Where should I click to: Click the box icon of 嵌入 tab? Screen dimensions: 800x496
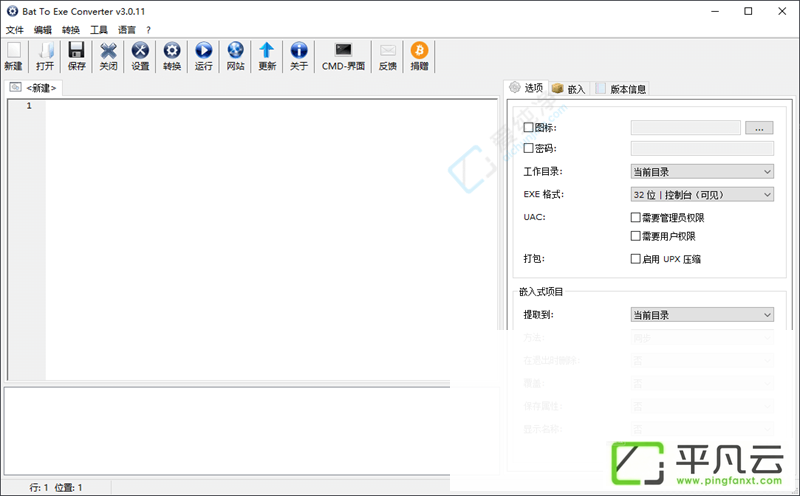557,88
